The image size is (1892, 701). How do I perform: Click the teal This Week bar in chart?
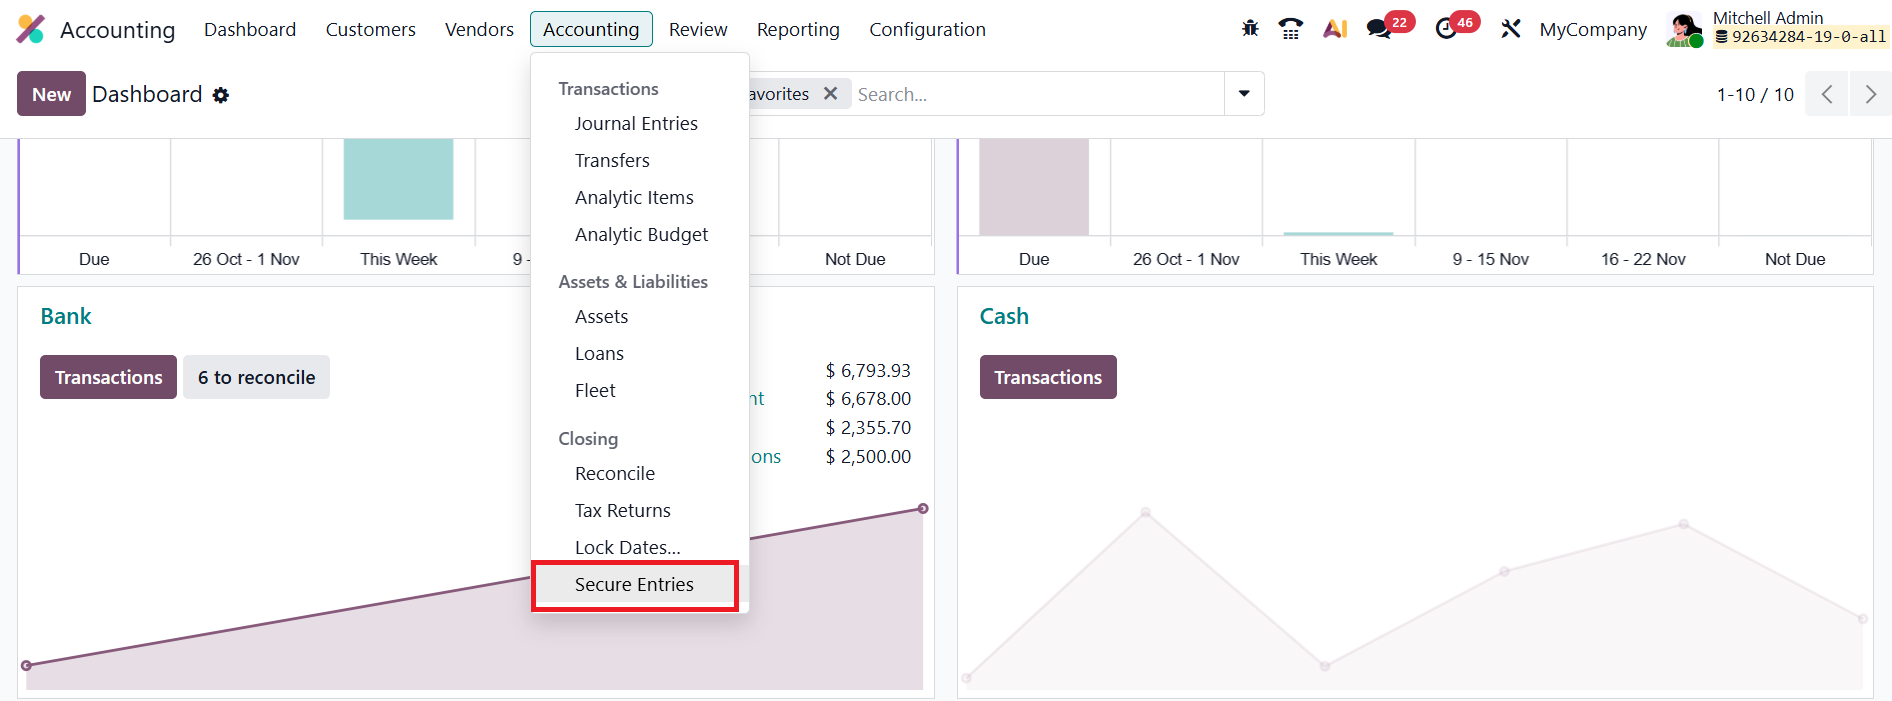tap(398, 179)
